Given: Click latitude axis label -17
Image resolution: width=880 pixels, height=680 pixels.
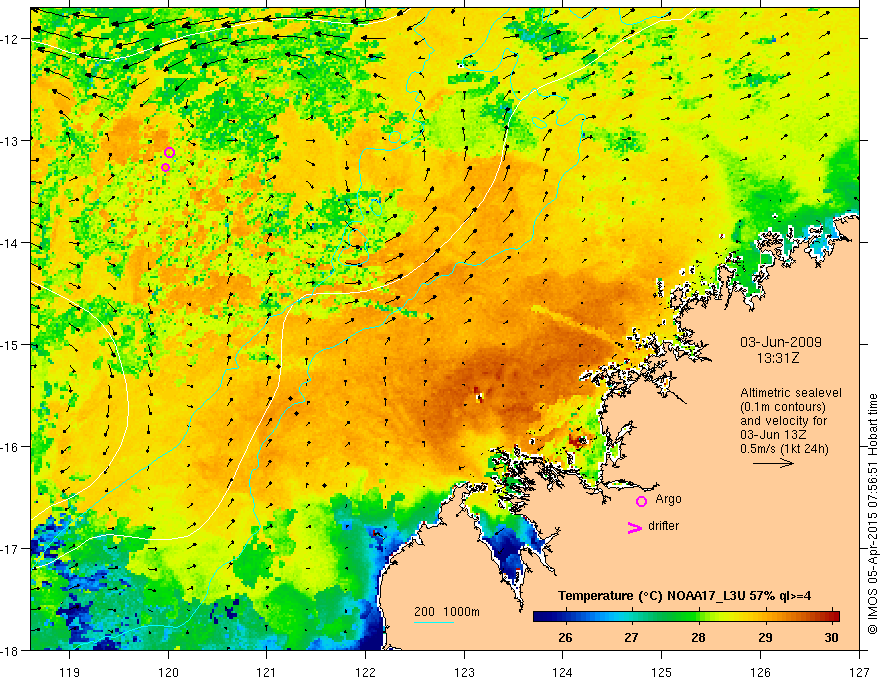Looking at the screenshot, I should [x=11, y=548].
